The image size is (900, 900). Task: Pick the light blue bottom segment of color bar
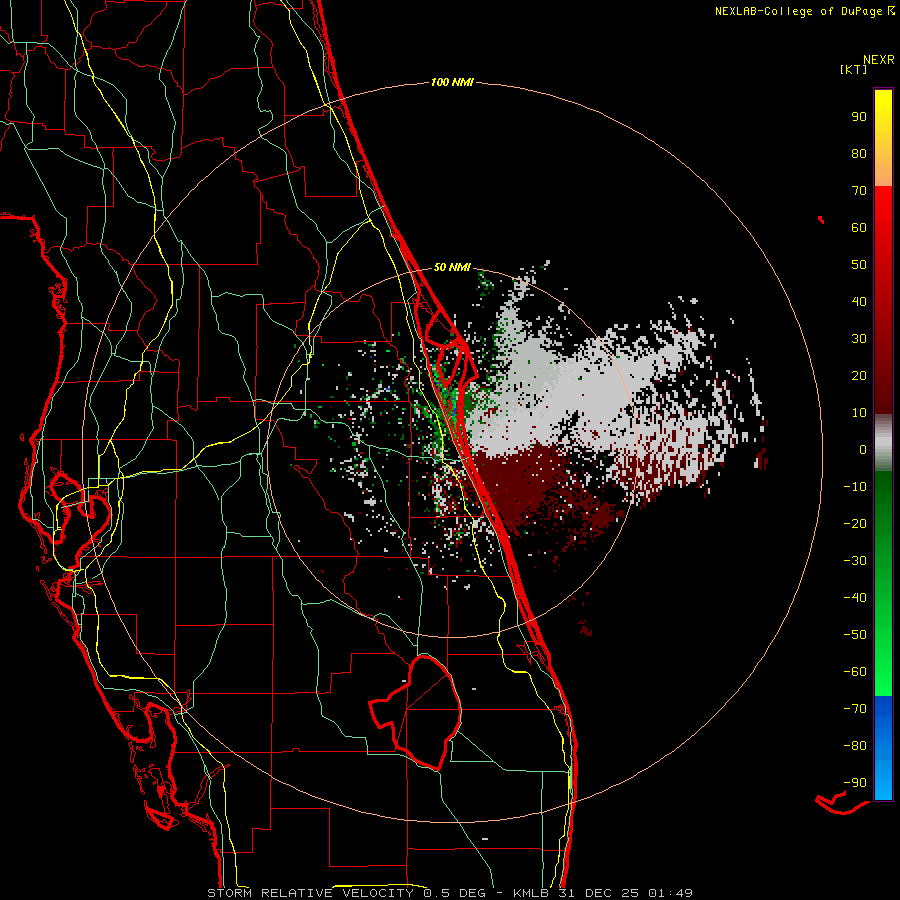coord(883,781)
